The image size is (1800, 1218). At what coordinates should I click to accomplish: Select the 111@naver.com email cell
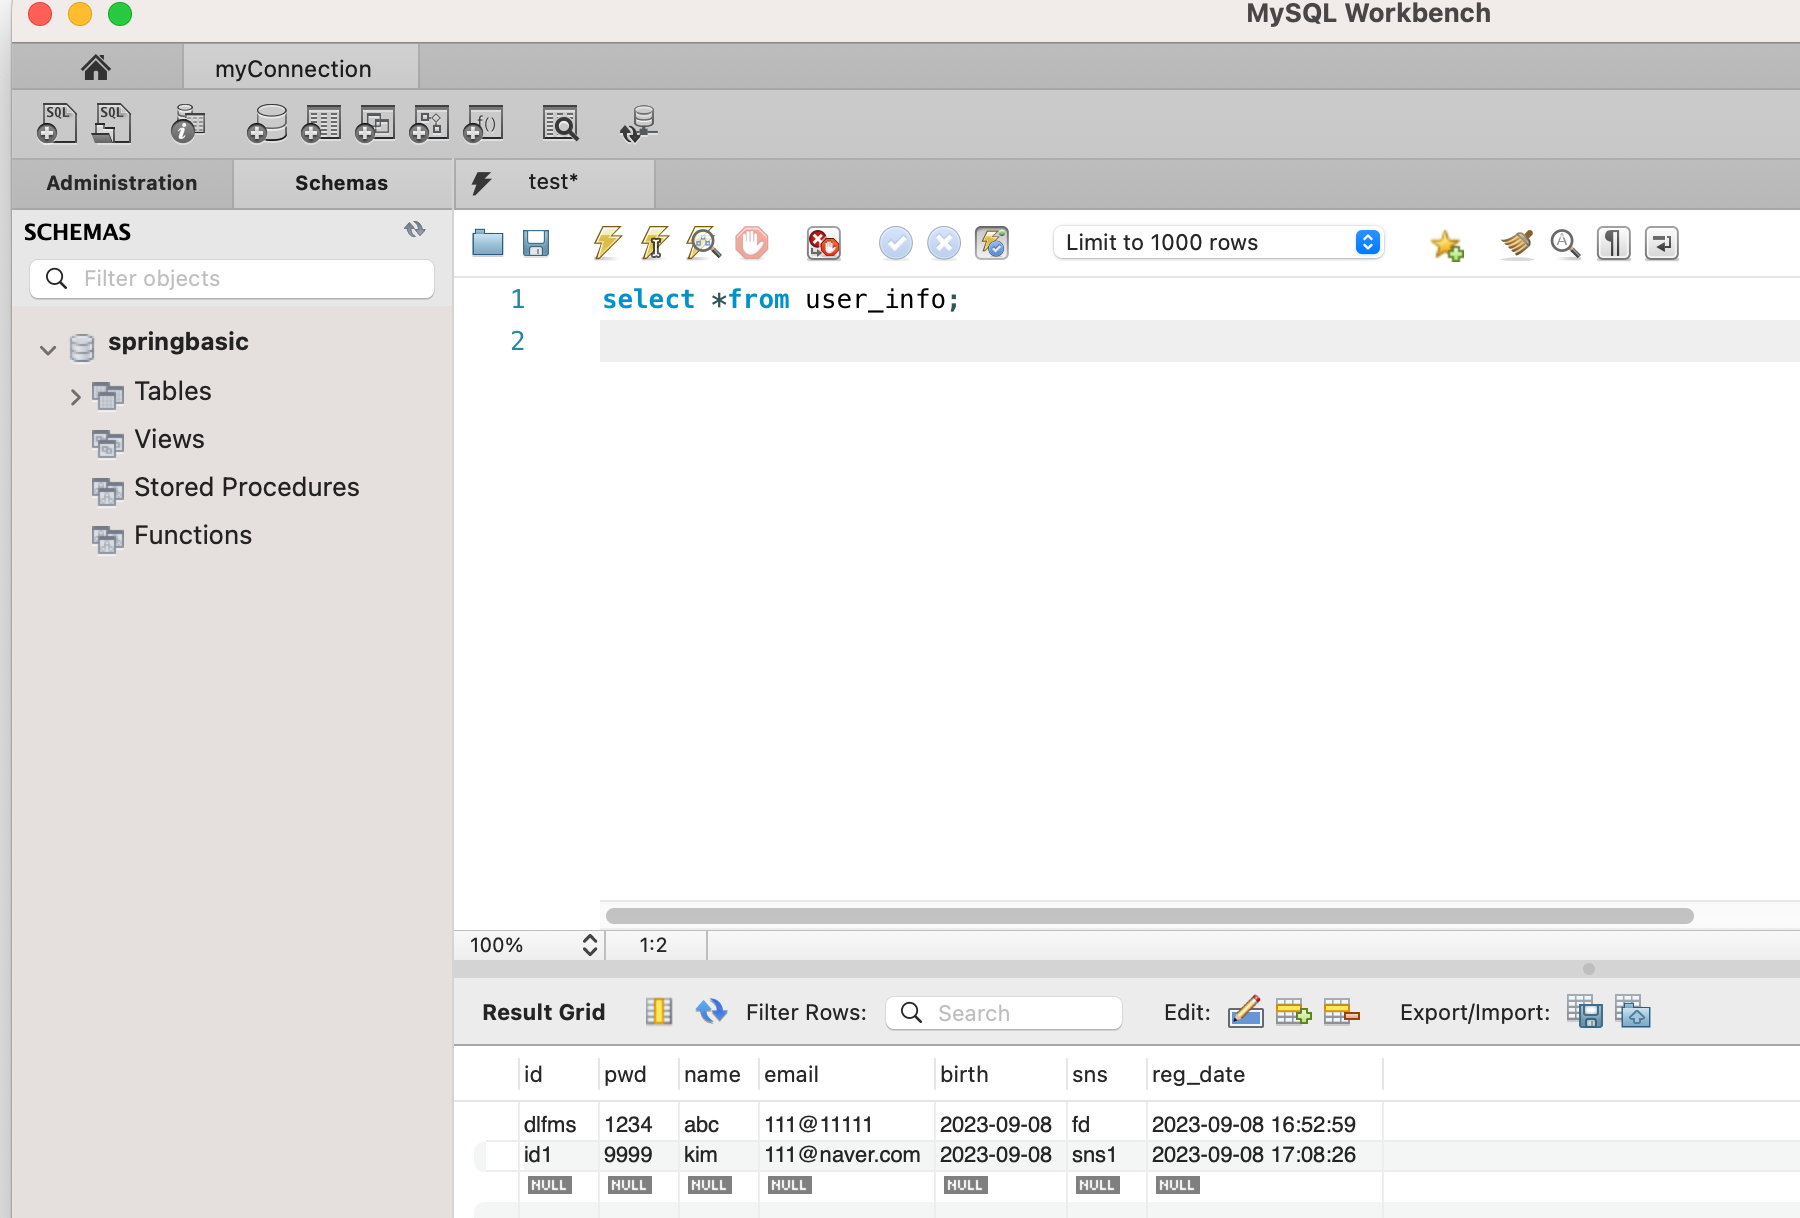[x=846, y=1155]
